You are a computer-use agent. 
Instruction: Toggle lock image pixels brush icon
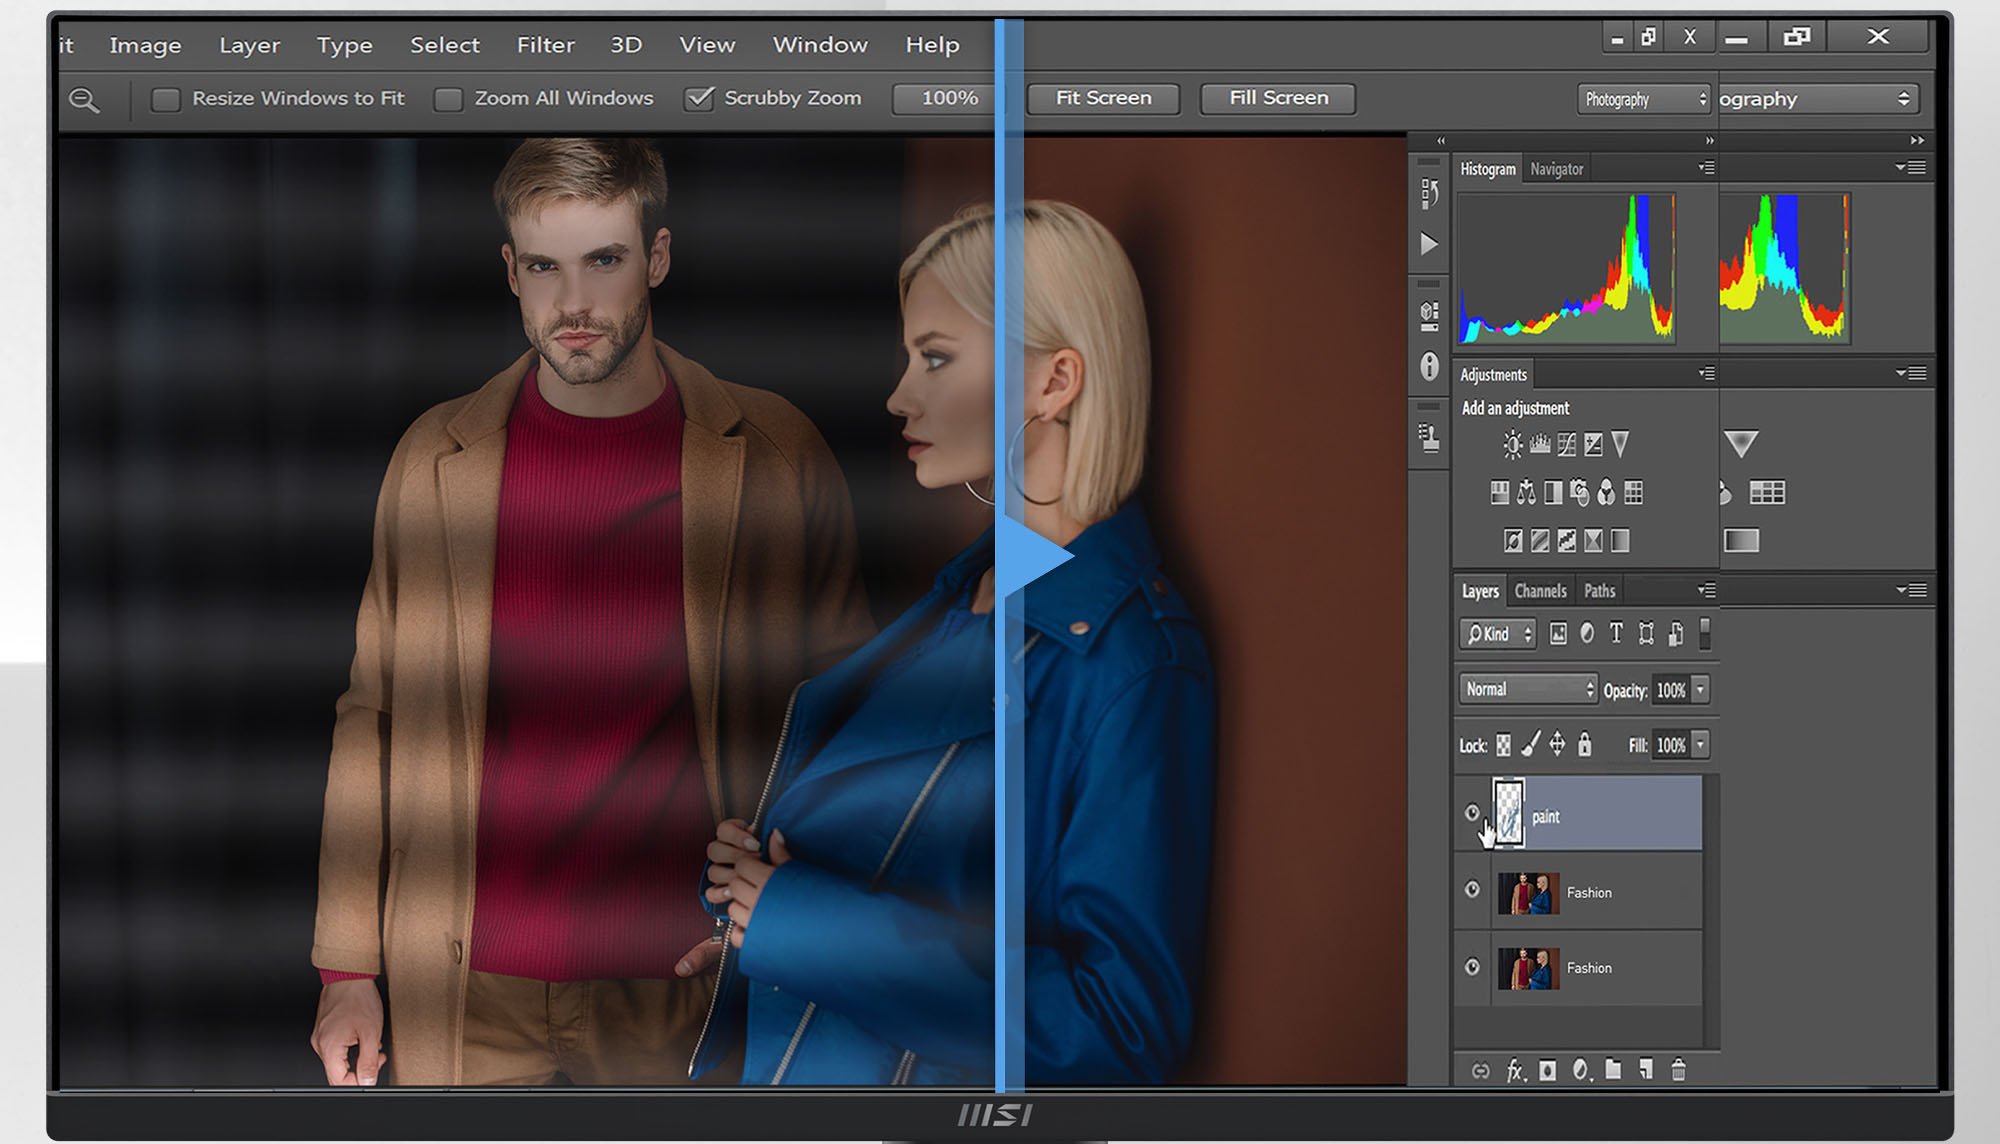coord(1530,744)
